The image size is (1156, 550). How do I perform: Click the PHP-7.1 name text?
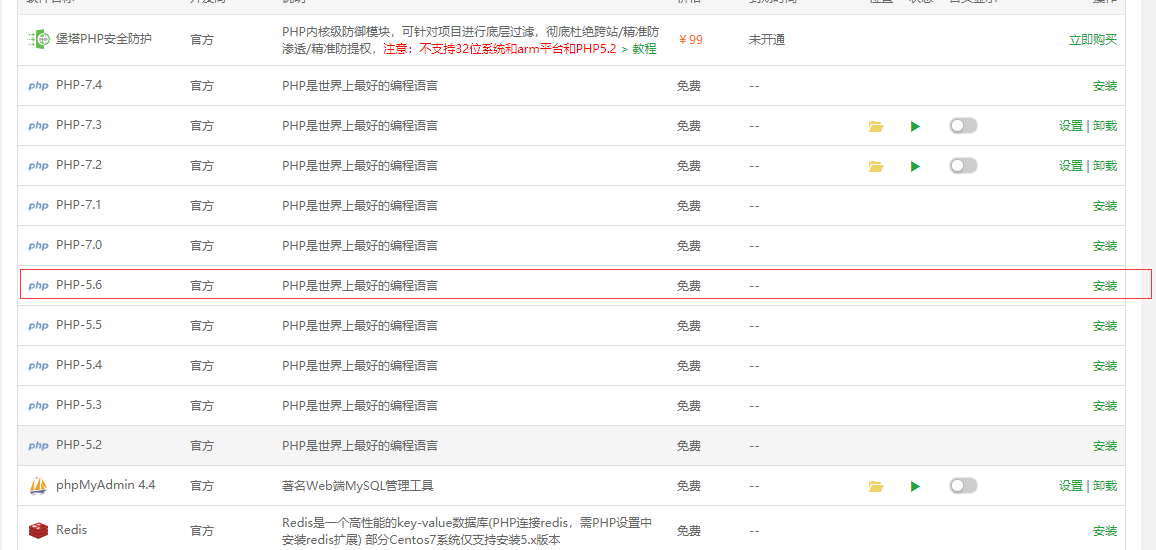pyautogui.click(x=79, y=205)
